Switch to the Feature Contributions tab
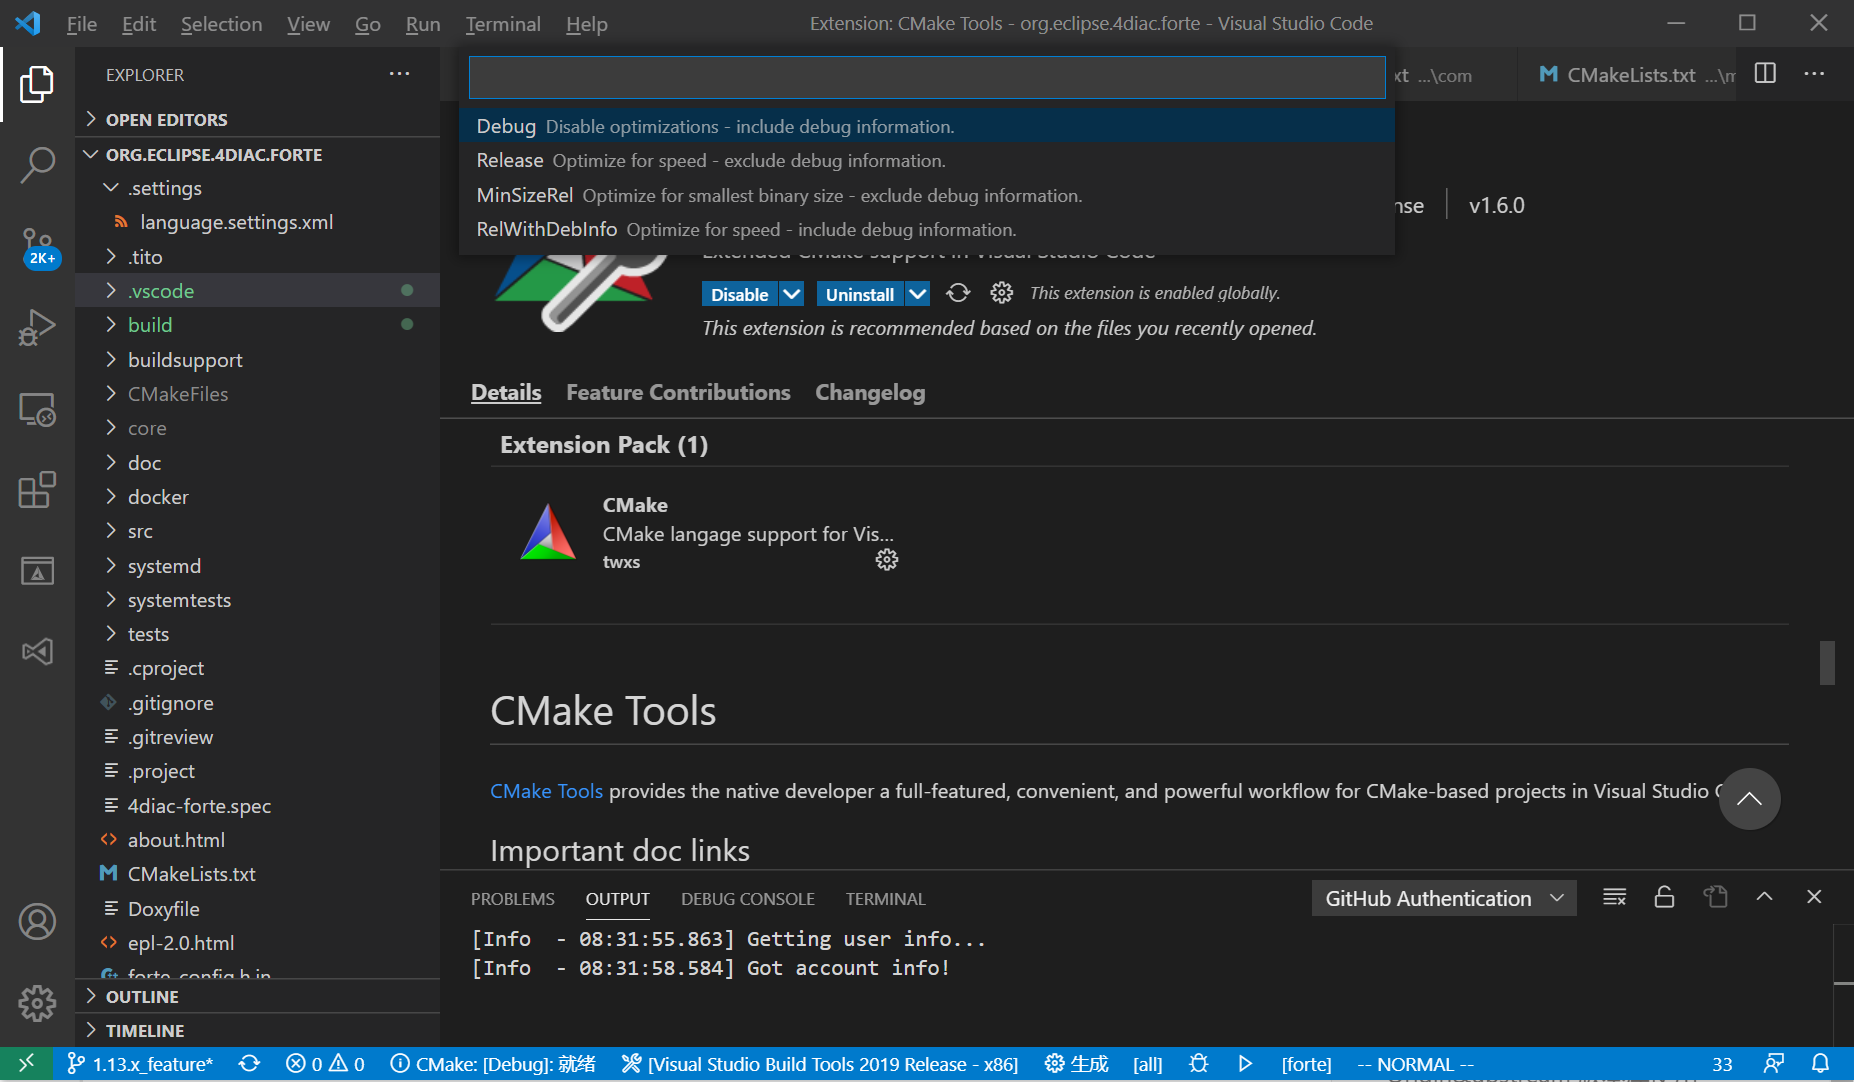 click(678, 392)
